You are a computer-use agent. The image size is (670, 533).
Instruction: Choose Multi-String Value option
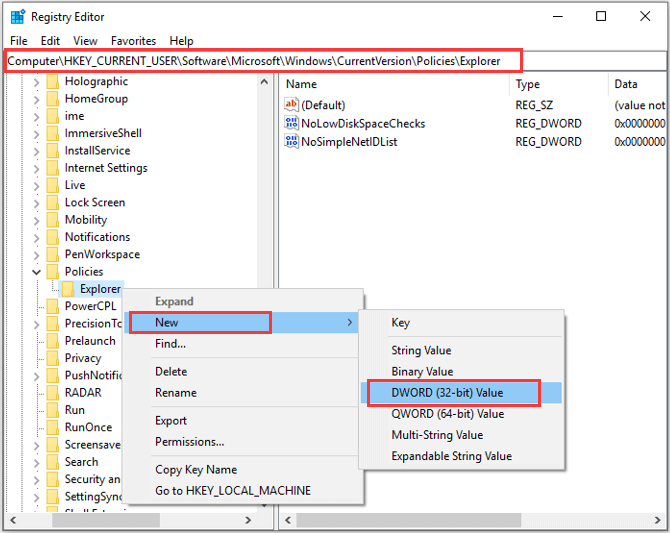tap(461, 435)
